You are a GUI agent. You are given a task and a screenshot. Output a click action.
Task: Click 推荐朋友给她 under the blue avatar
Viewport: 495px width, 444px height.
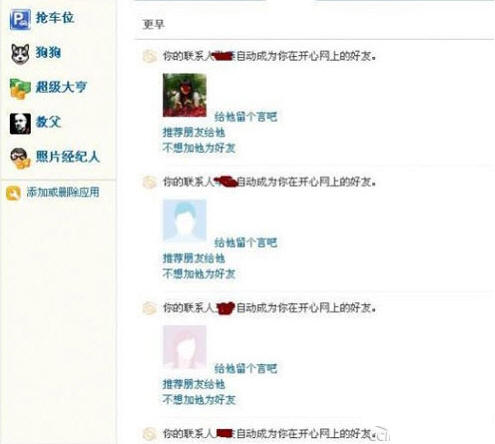(194, 258)
